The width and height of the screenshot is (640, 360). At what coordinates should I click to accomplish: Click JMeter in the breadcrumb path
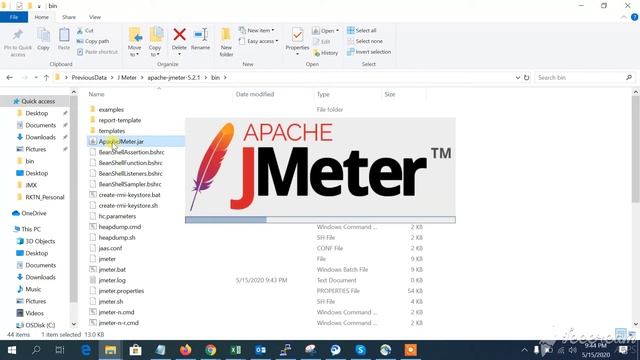coord(127,78)
